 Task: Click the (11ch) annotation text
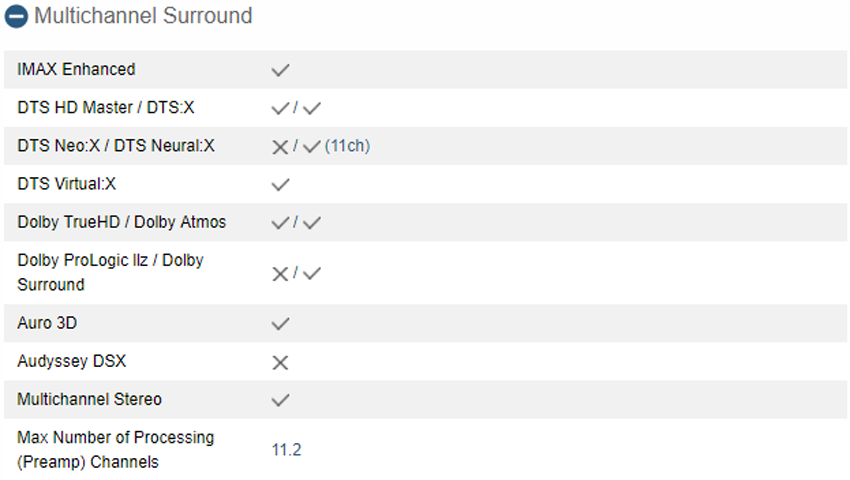347,146
